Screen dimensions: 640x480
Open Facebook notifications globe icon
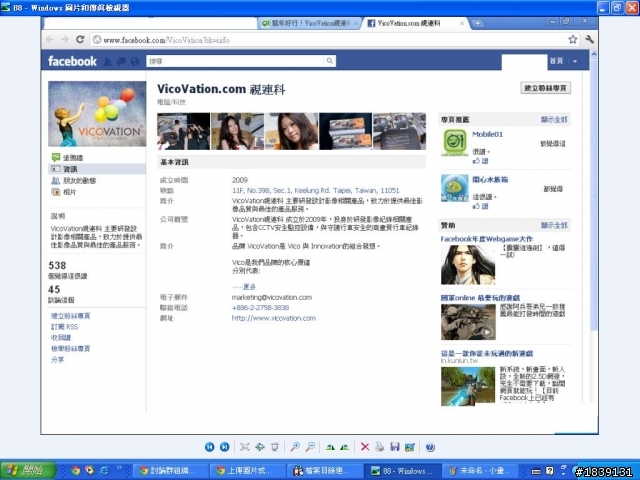click(135, 61)
